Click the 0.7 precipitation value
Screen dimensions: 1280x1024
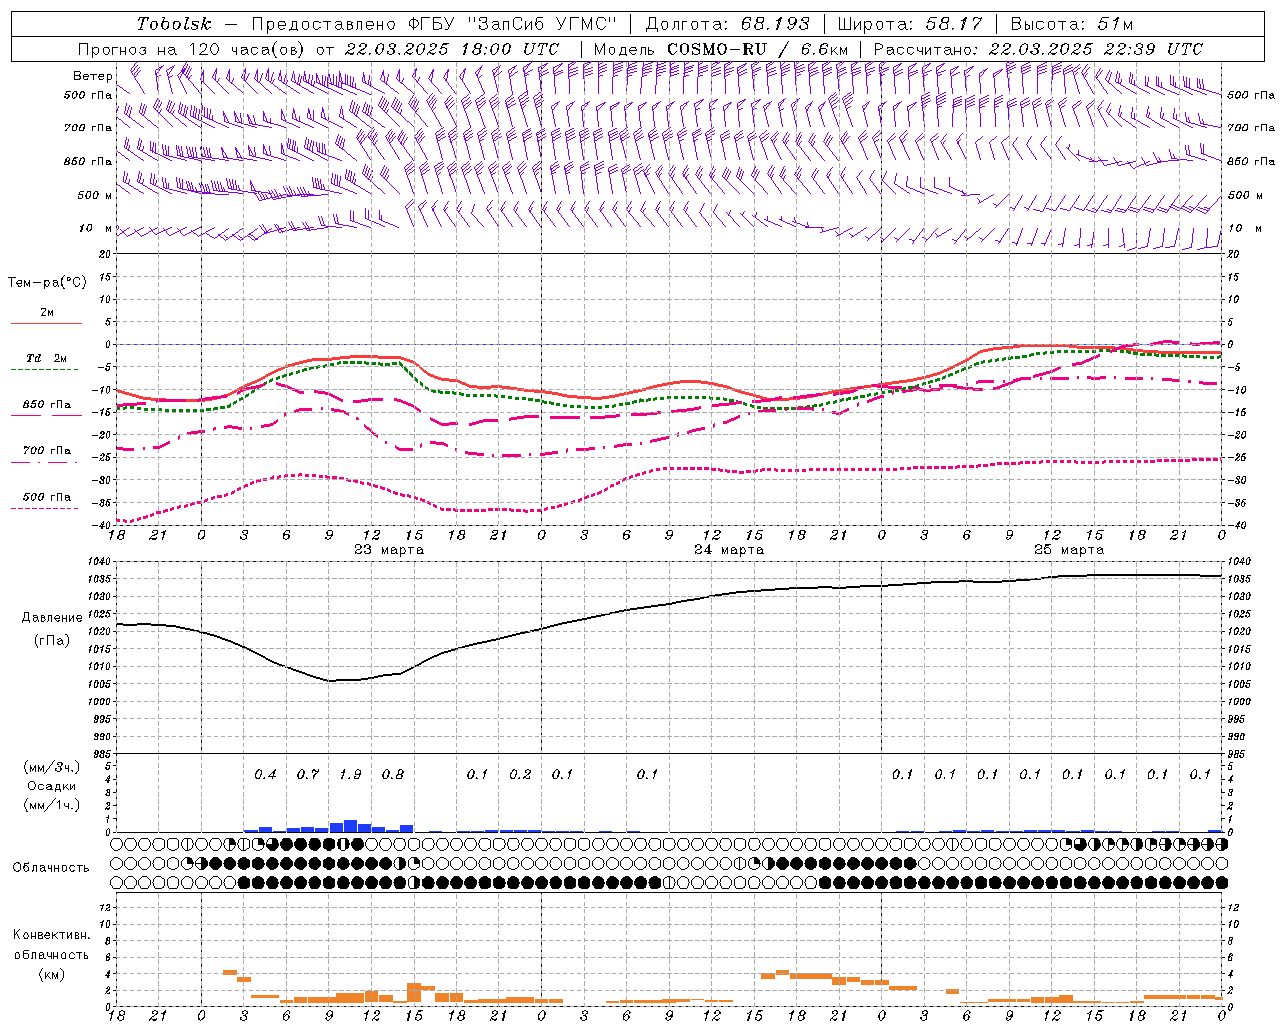(308, 774)
